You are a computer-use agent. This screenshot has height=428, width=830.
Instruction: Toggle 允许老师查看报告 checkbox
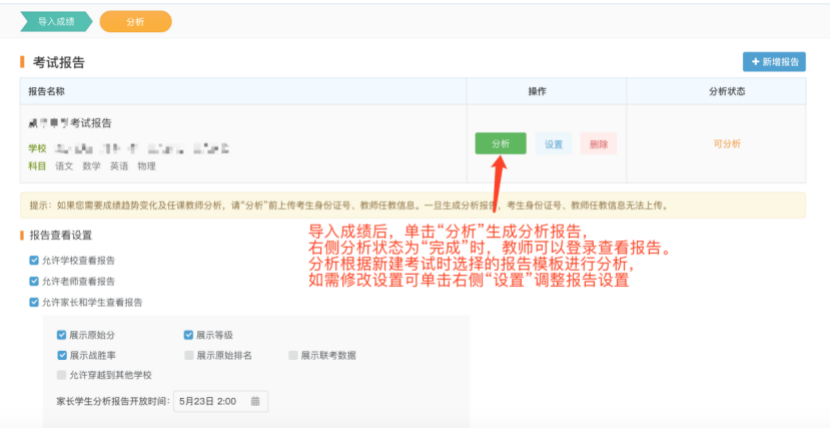click(34, 281)
